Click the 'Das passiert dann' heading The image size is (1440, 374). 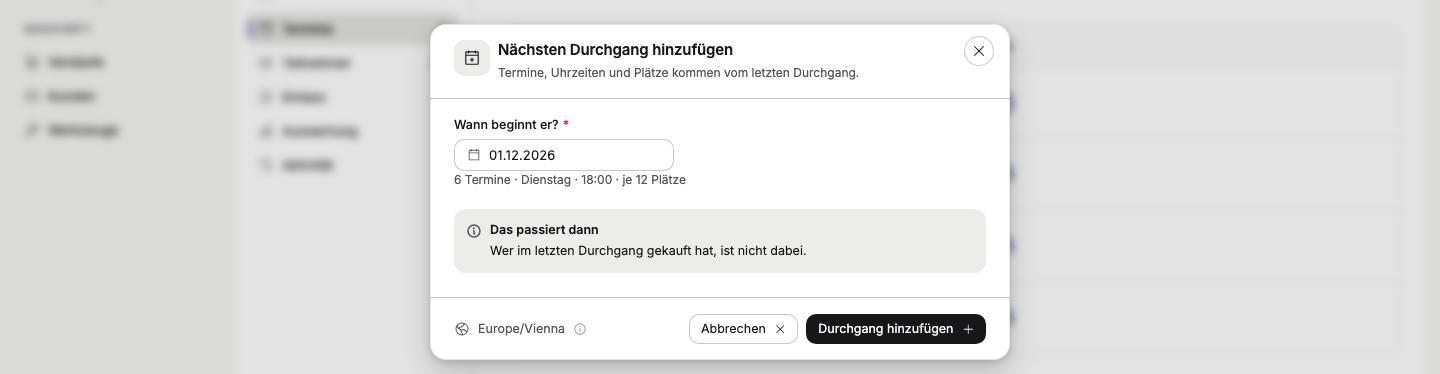point(544,230)
